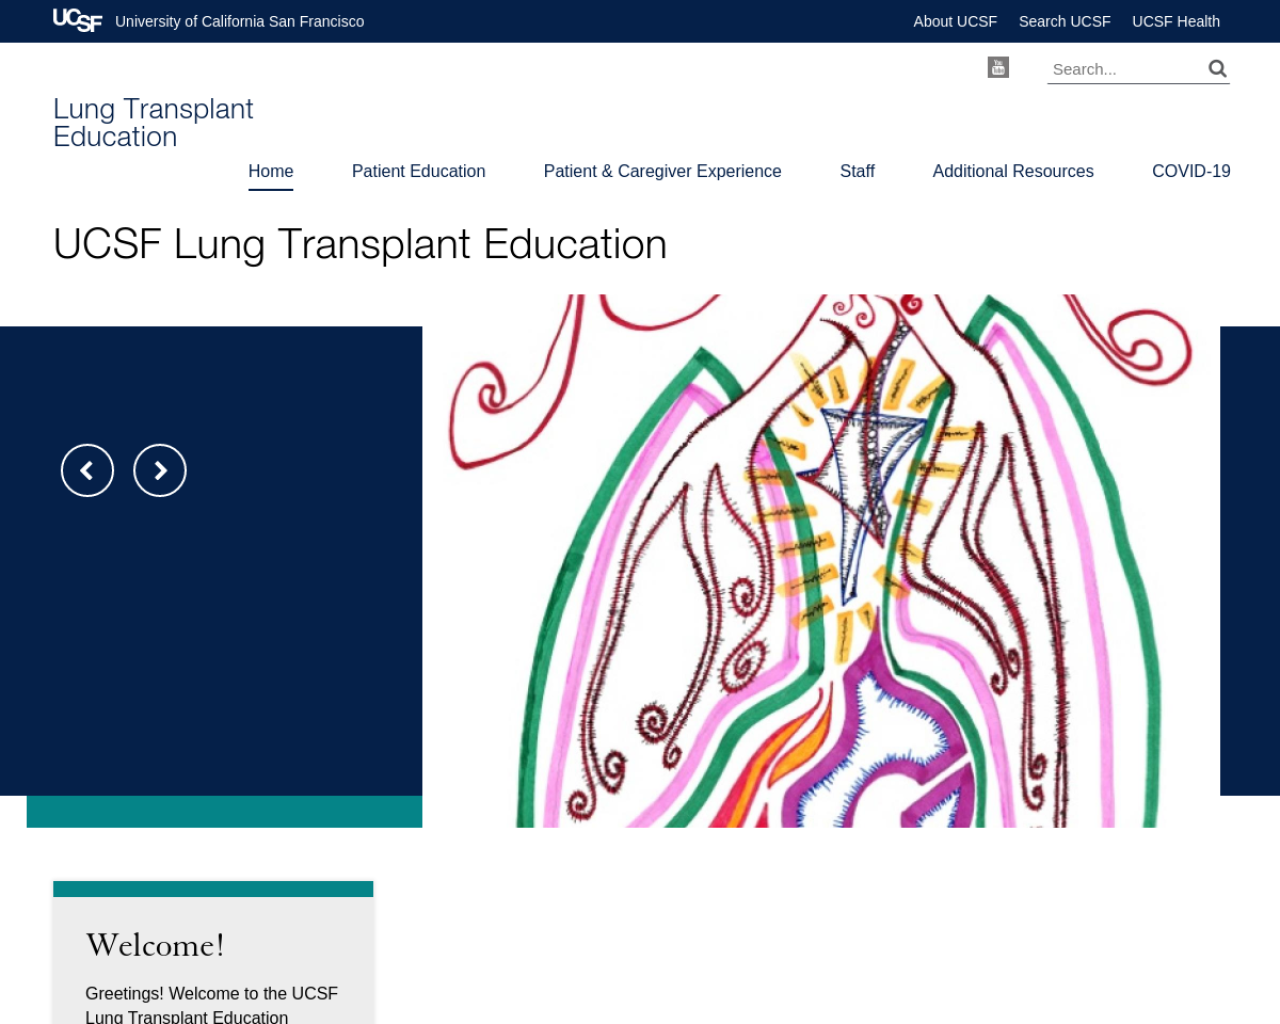The height and width of the screenshot is (1024, 1280).
Task: Open Search UCSF link
Action: click(x=1064, y=21)
